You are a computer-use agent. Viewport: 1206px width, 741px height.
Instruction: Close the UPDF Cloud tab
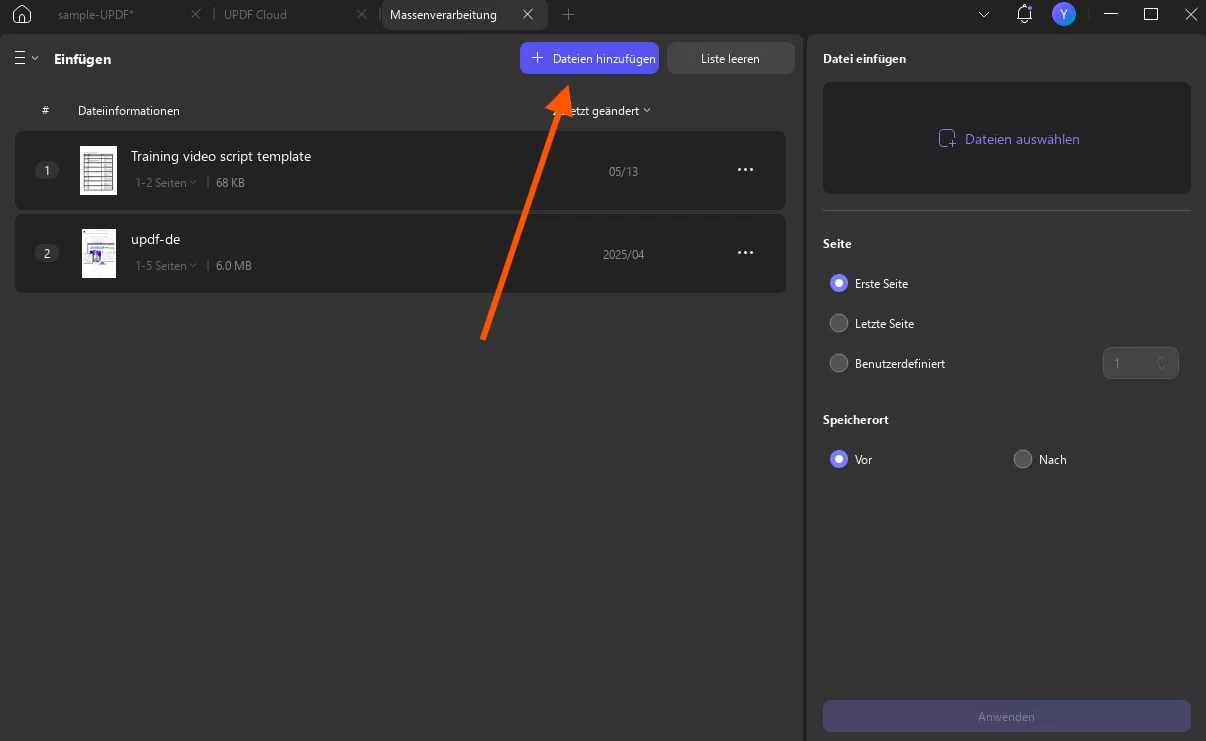coord(360,15)
